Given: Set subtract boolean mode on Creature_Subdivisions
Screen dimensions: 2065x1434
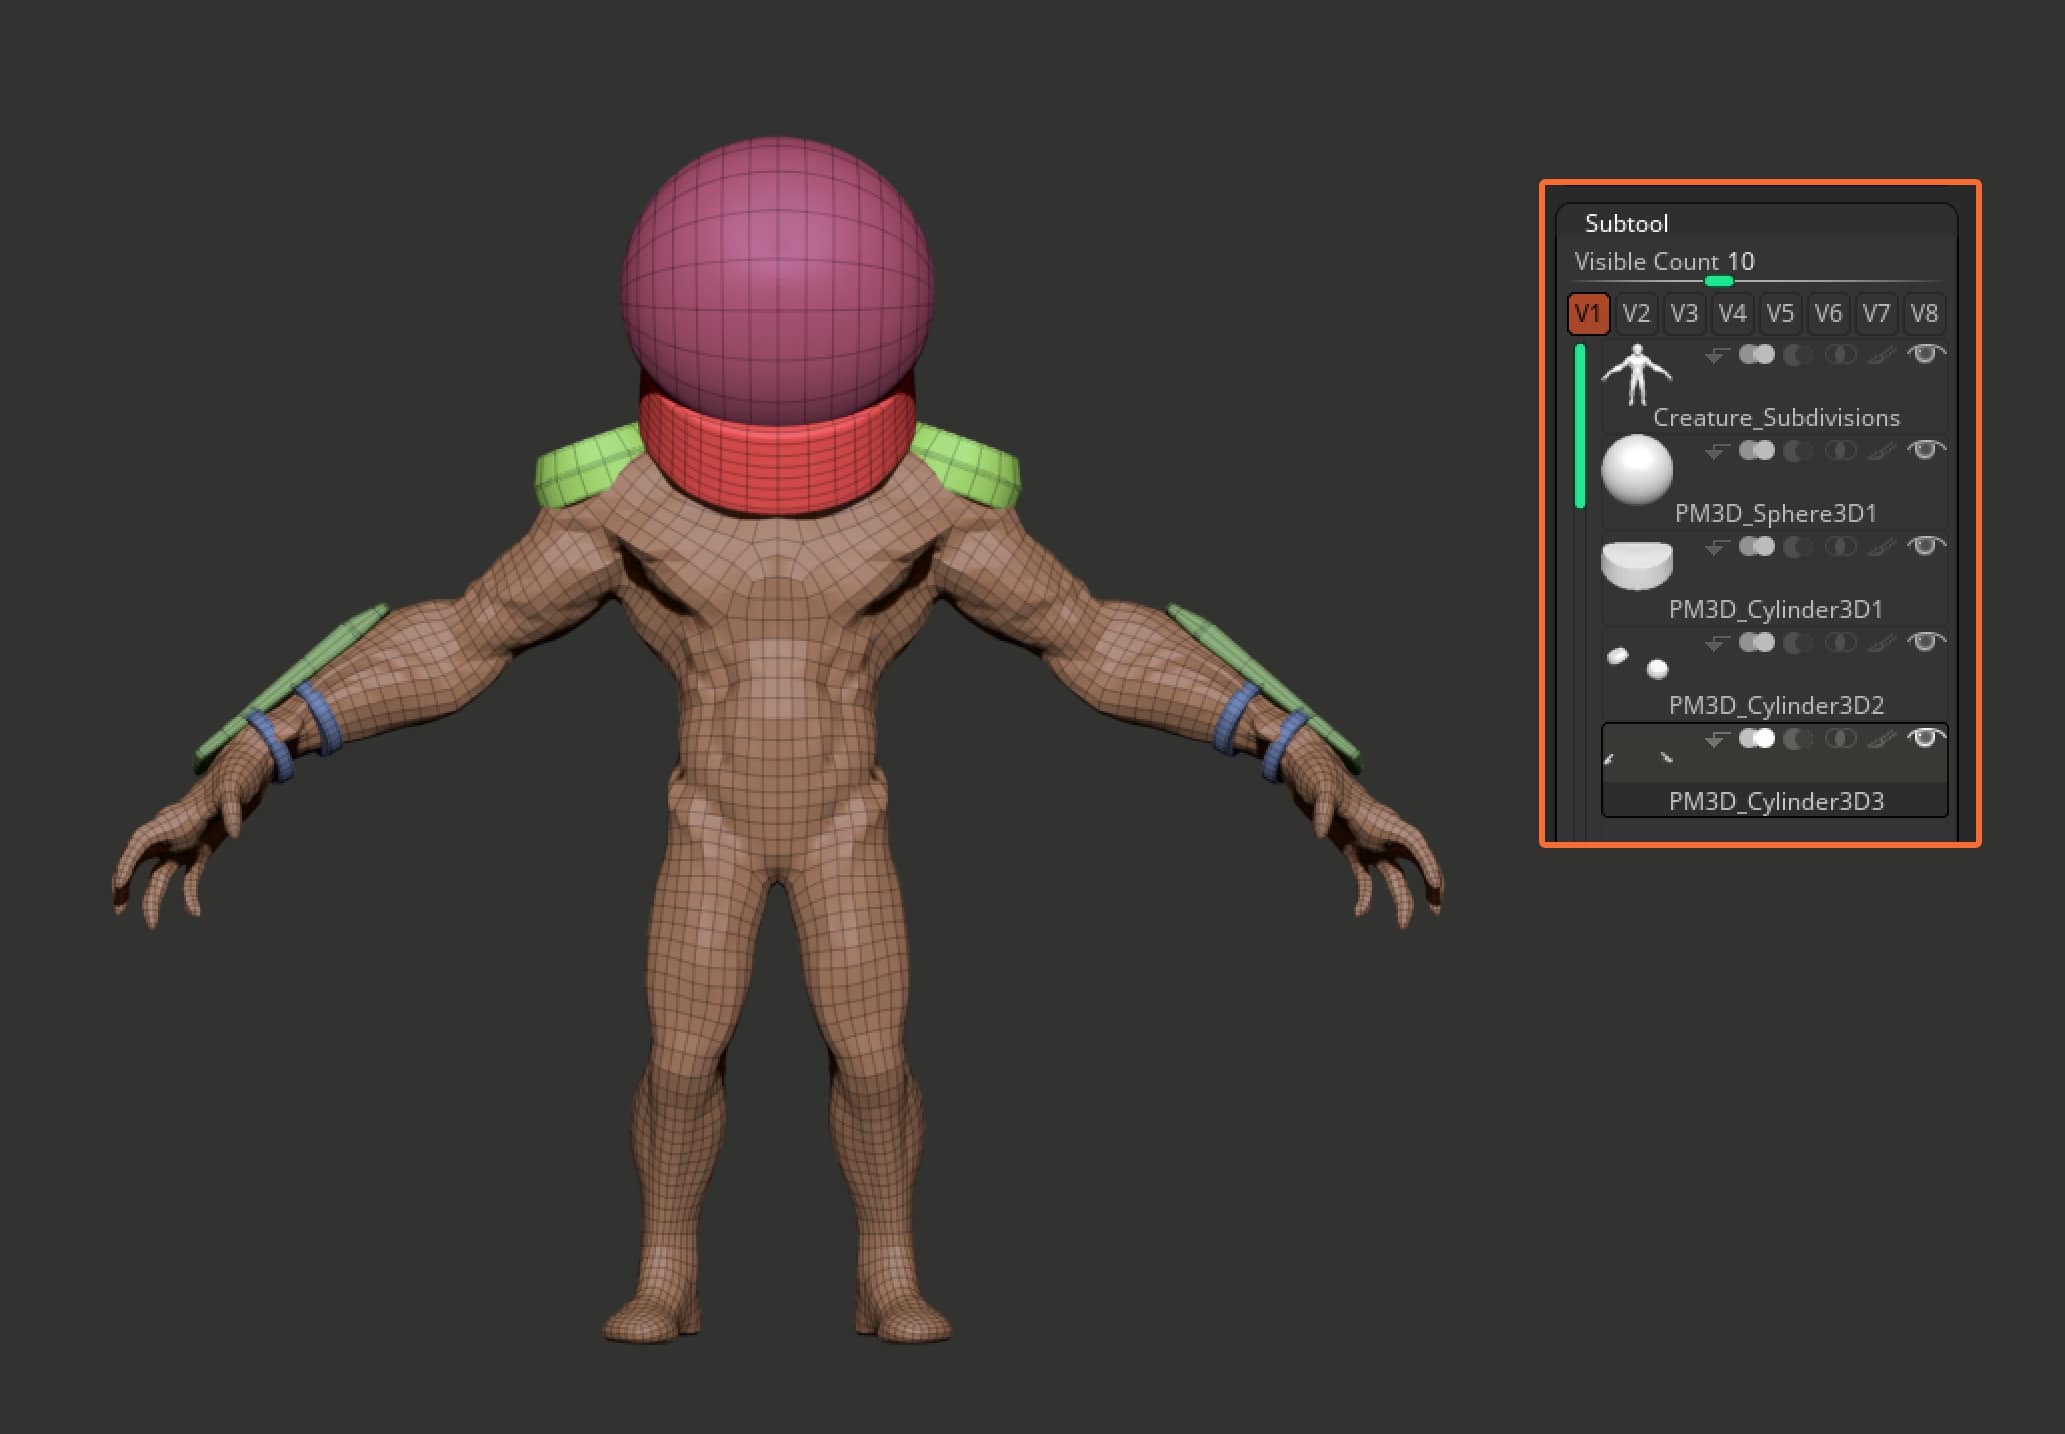Looking at the screenshot, I should (1798, 355).
